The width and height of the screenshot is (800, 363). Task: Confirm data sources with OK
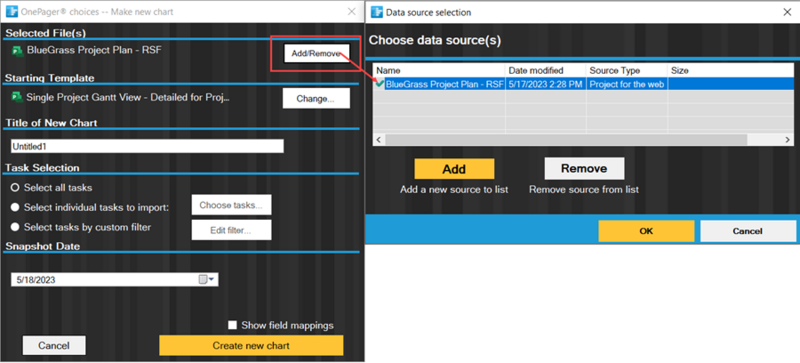click(x=646, y=231)
